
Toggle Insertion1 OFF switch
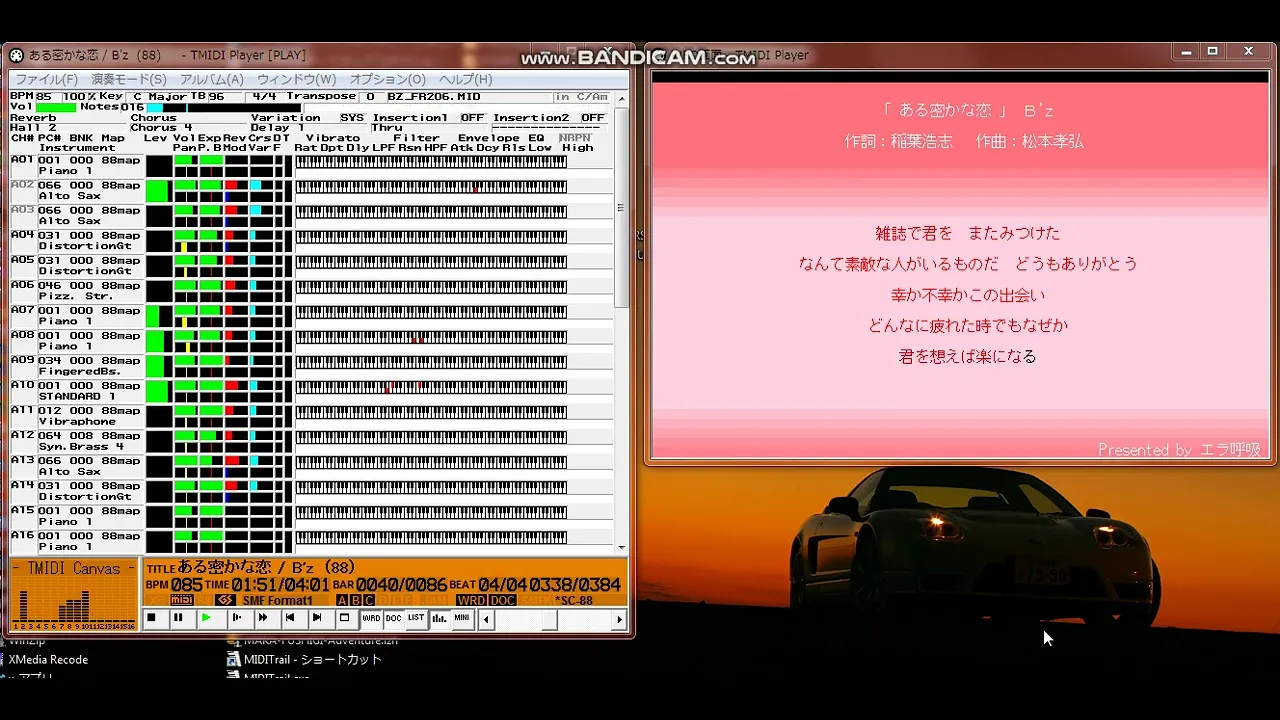click(x=472, y=118)
